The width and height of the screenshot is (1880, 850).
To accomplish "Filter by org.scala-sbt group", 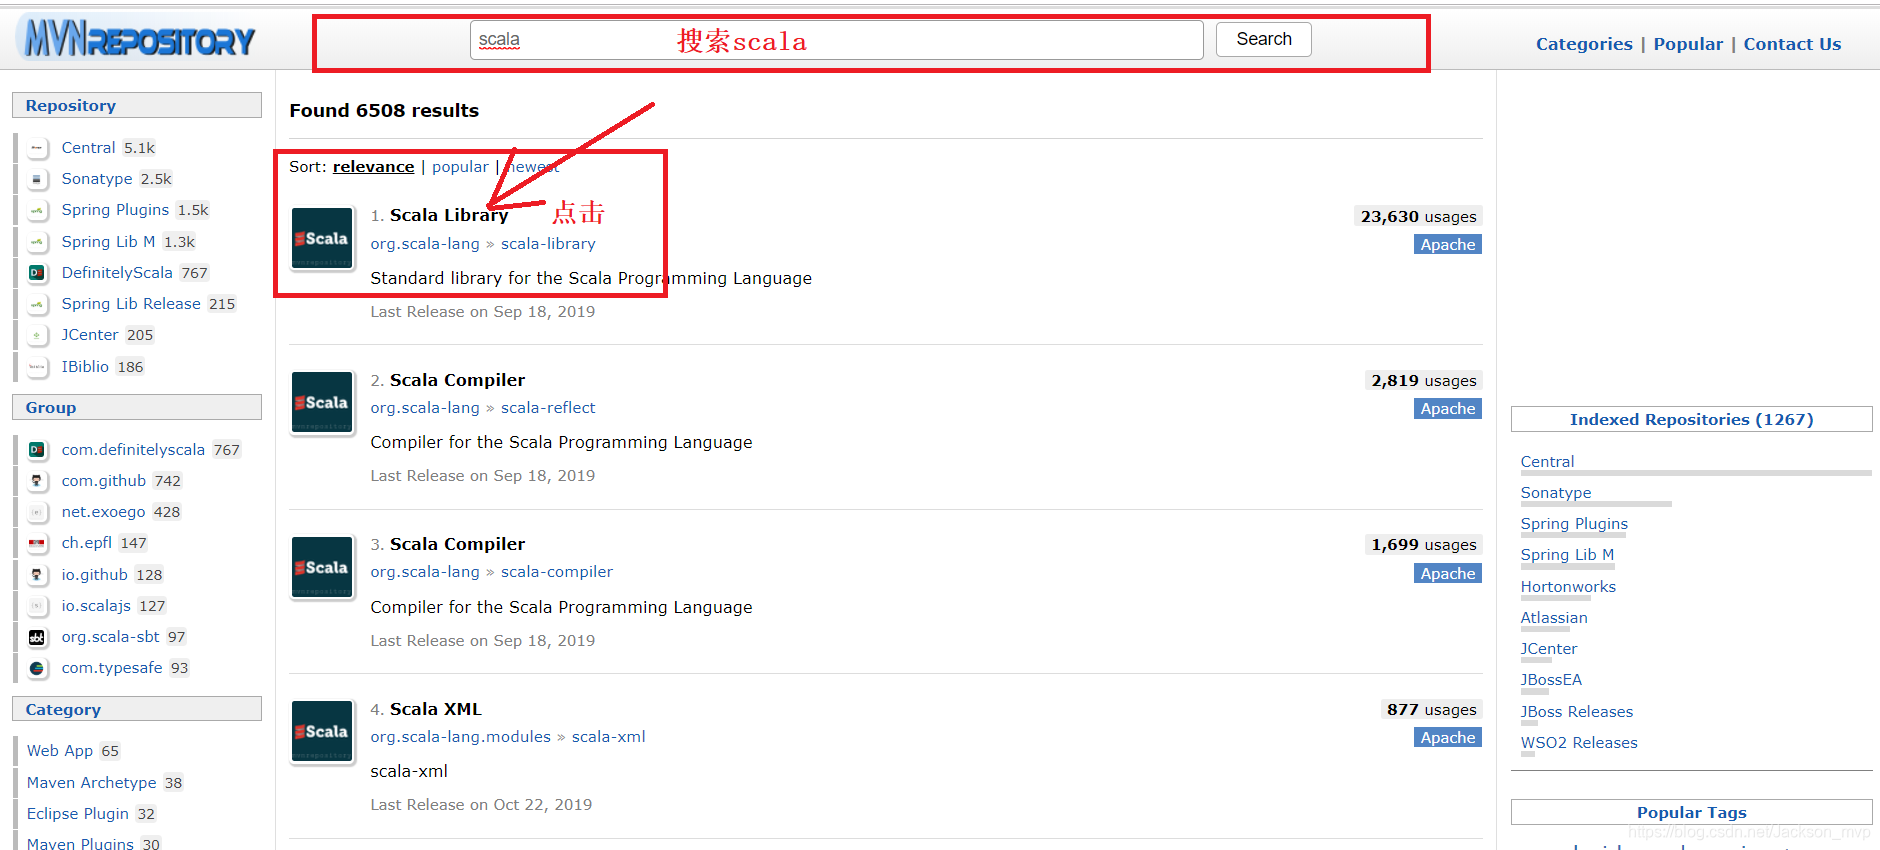I will (110, 637).
